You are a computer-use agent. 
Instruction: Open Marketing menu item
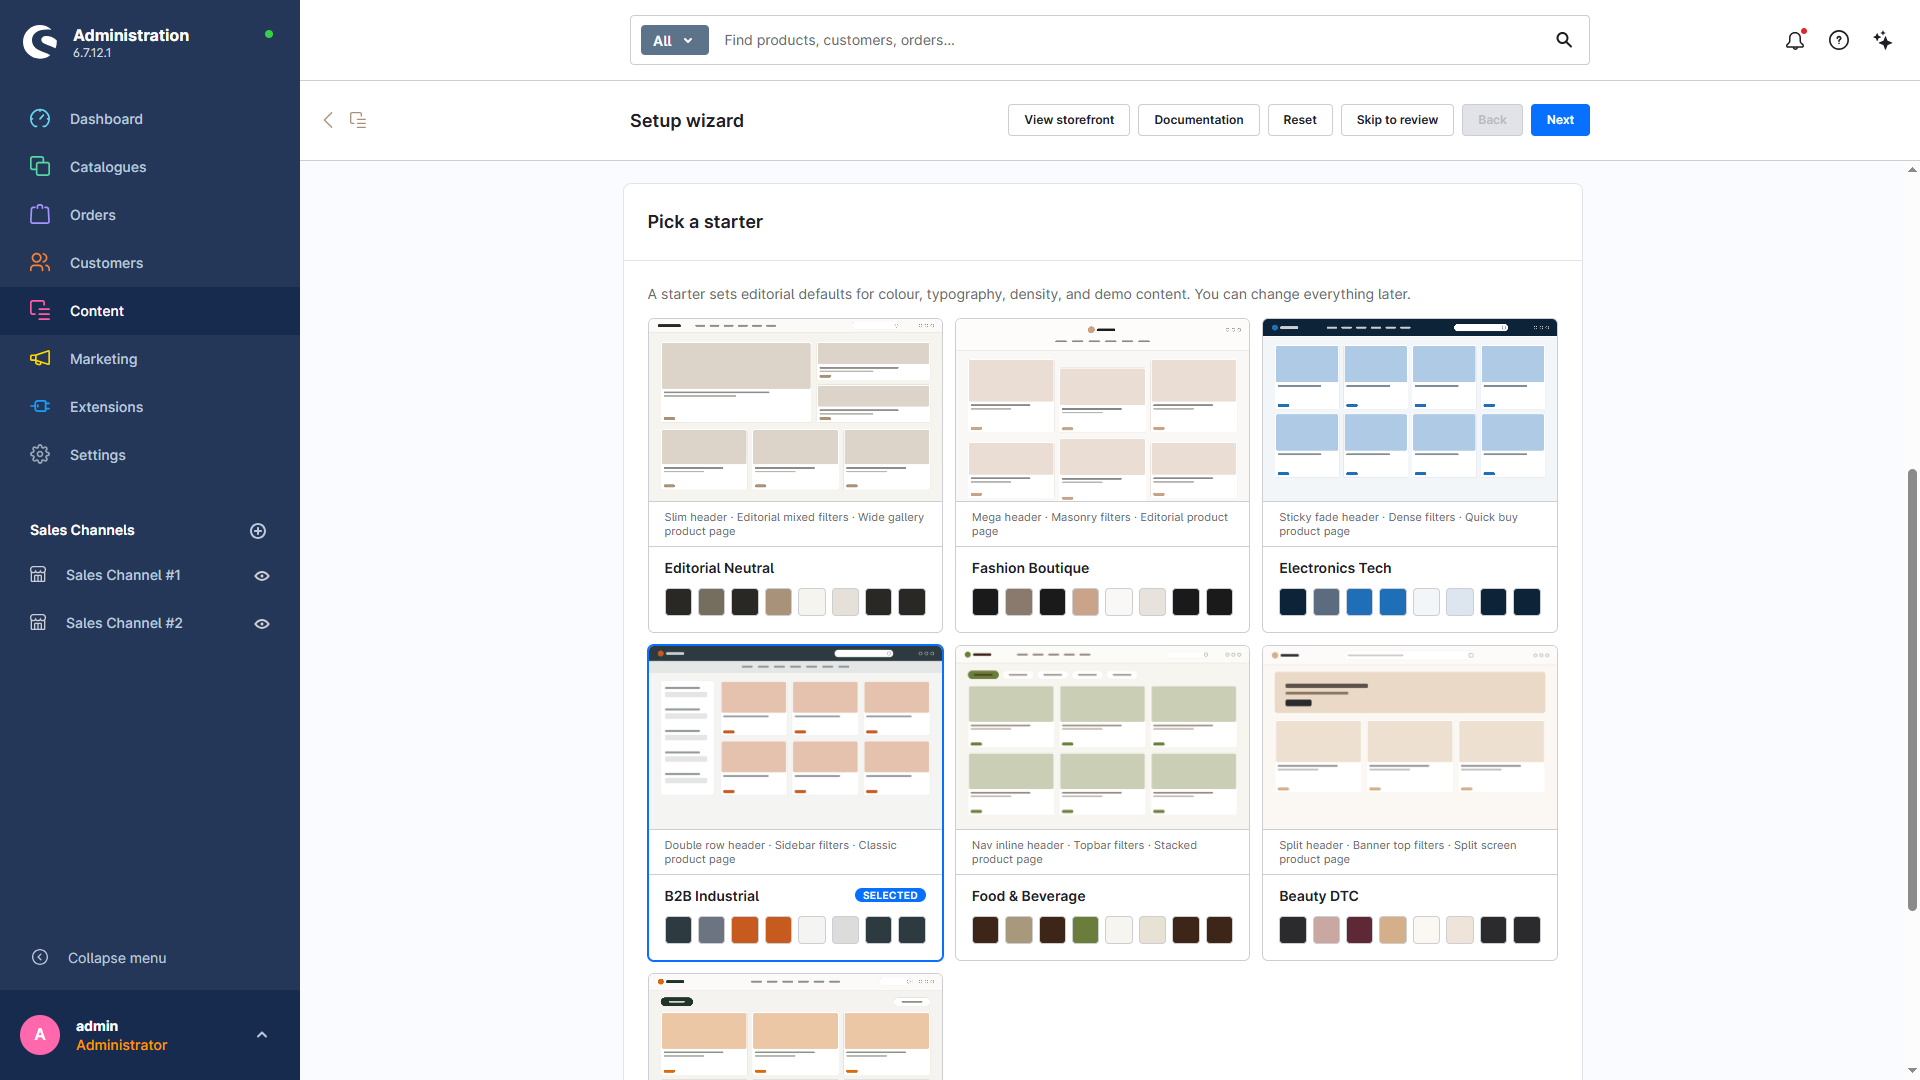pyautogui.click(x=150, y=359)
